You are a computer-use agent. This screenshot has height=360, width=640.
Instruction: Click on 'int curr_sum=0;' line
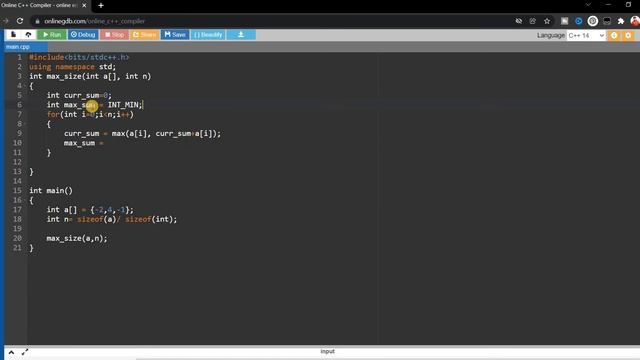(79, 95)
